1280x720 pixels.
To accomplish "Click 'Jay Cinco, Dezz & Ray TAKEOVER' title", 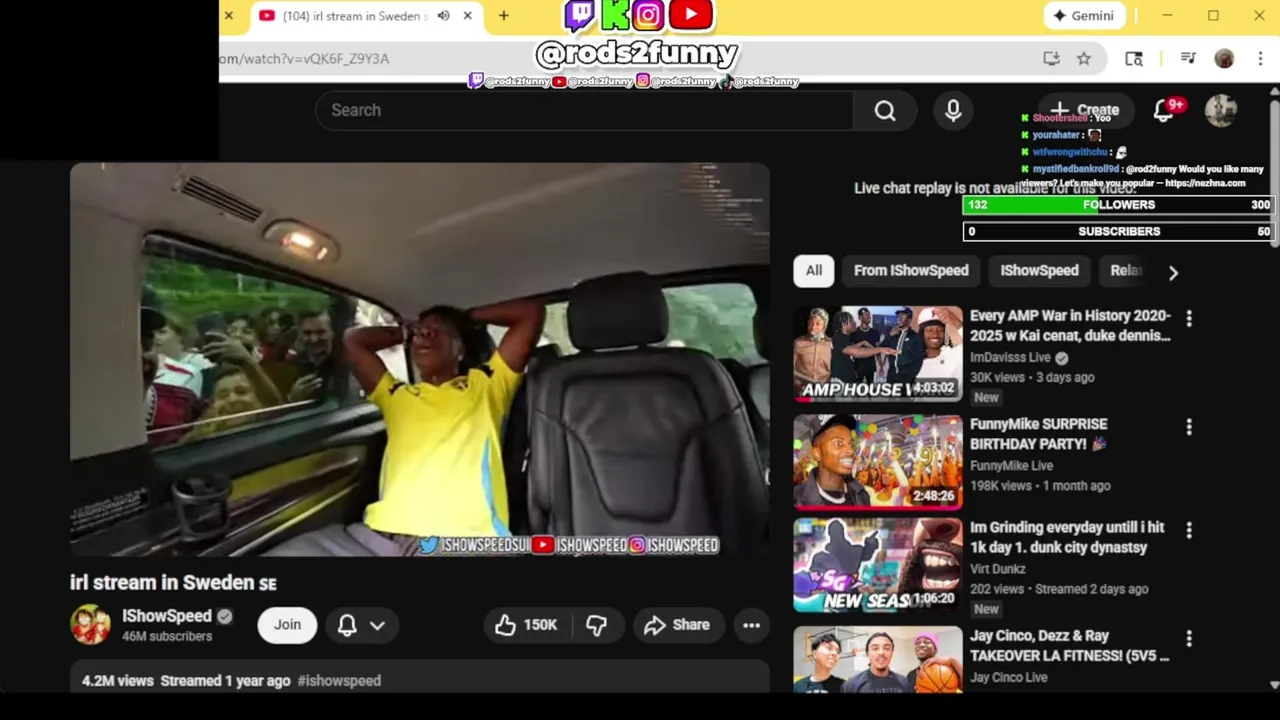I will [1069, 645].
